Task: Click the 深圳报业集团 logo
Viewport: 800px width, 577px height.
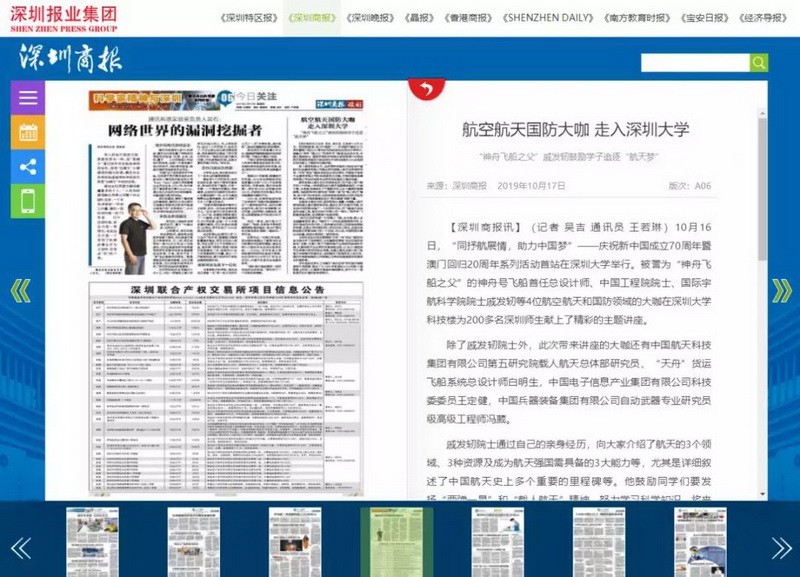Action: (64, 18)
